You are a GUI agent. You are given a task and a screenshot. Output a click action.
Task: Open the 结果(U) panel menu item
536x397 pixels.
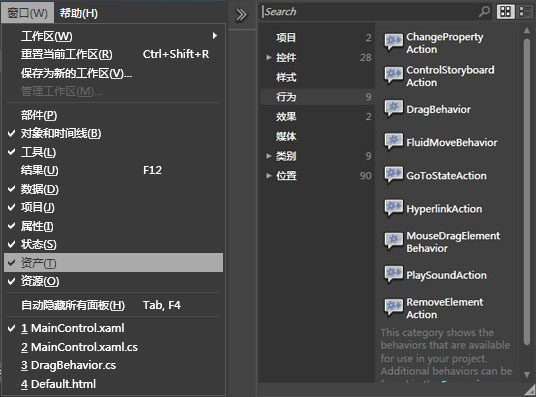(x=113, y=170)
